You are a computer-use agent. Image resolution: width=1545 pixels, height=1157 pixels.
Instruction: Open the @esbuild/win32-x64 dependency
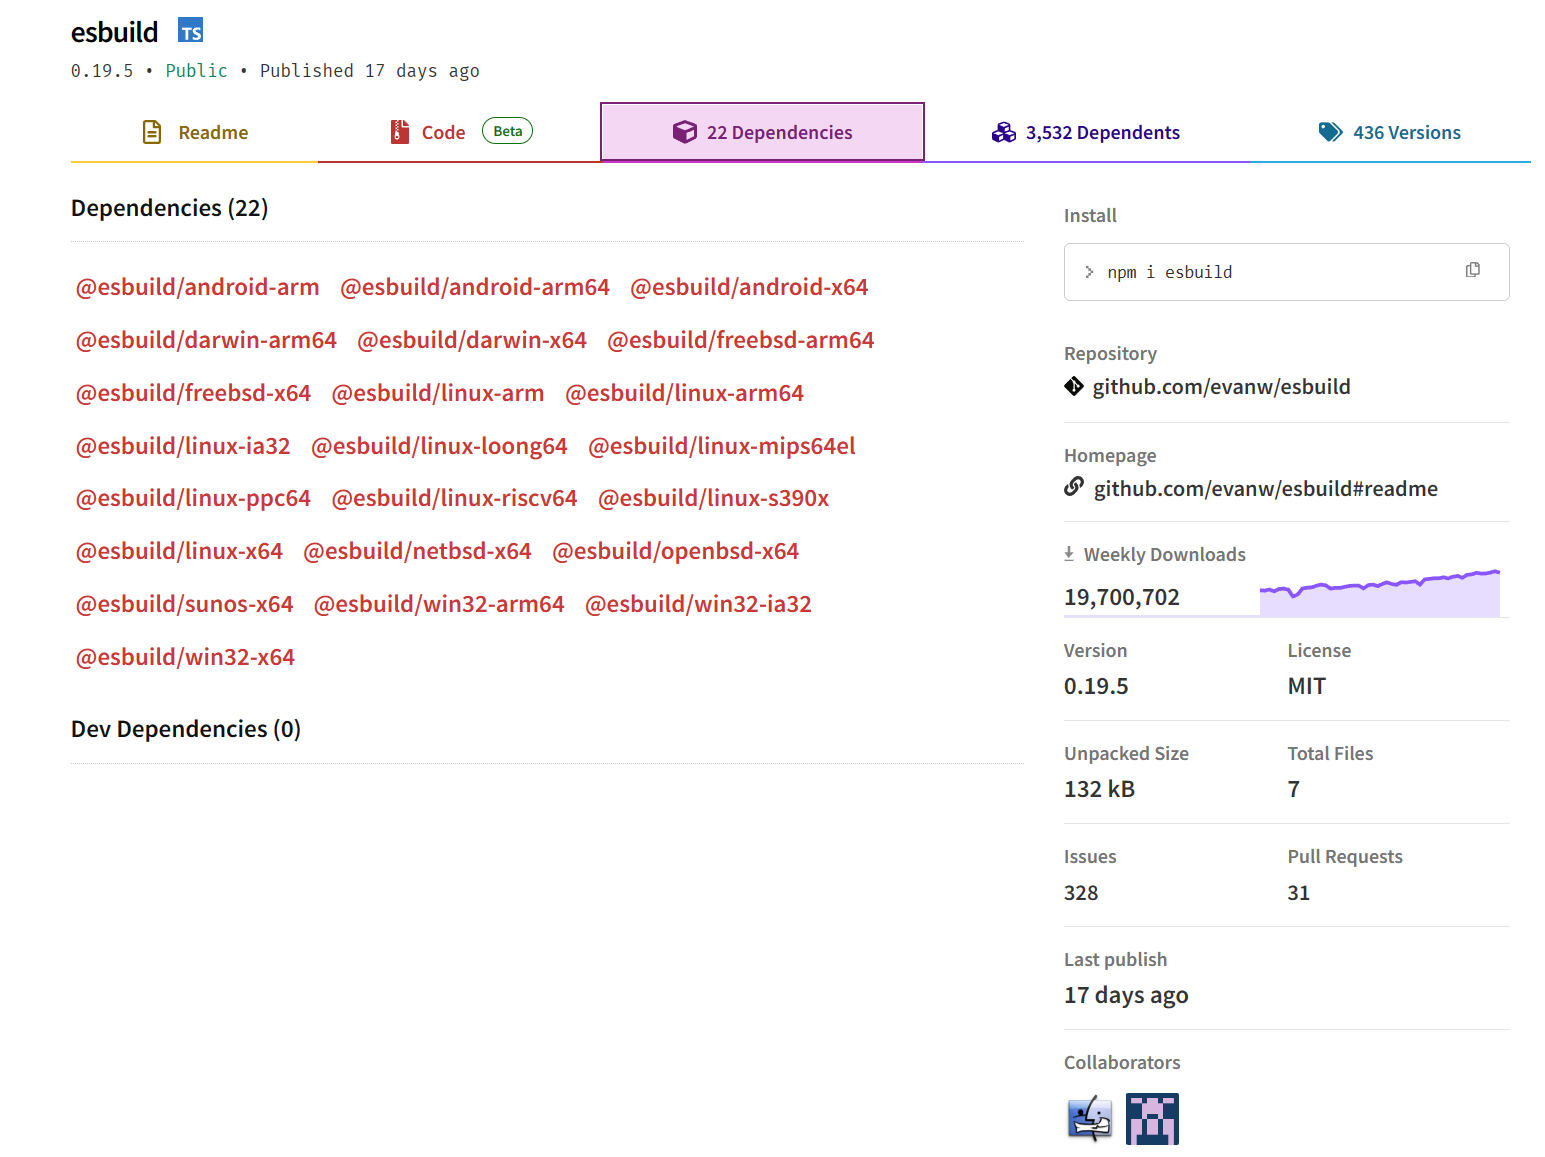click(186, 657)
